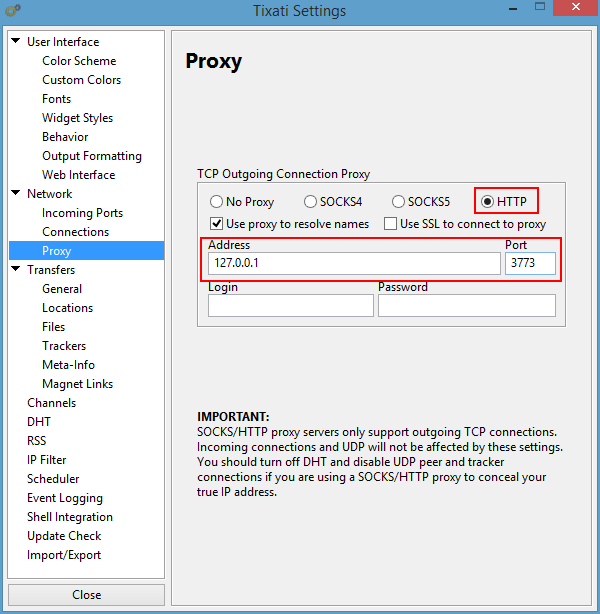Collapse the User Interface tree section
The height and width of the screenshot is (614, 600).
coord(16,41)
